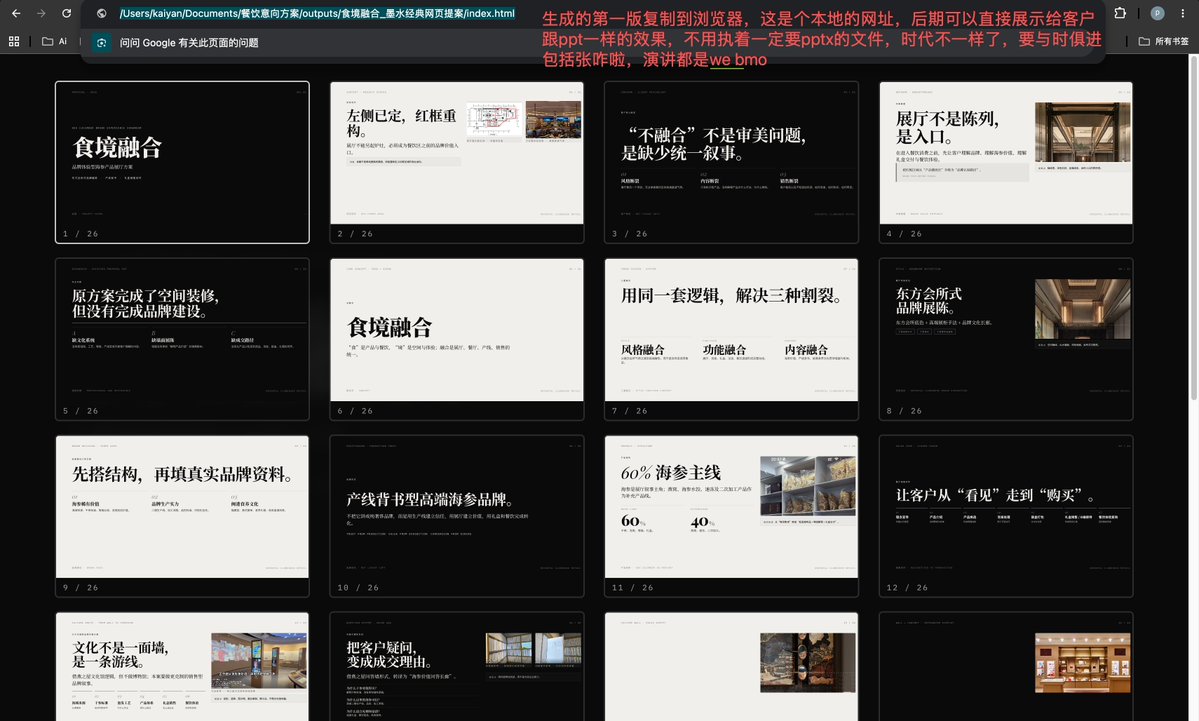
Task: Click the Google Lens search icon in the suggestion
Action: tap(102, 43)
